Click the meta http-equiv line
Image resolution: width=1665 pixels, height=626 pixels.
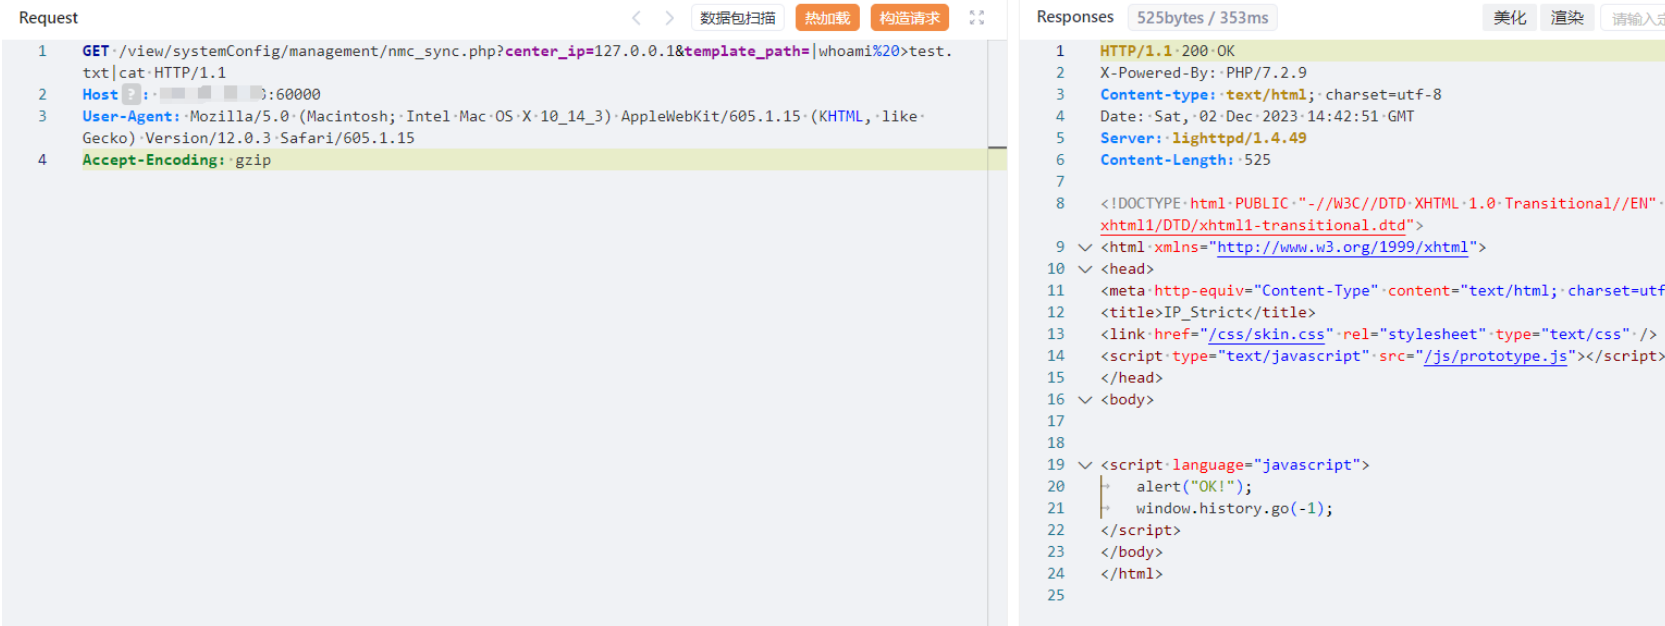click(1382, 291)
